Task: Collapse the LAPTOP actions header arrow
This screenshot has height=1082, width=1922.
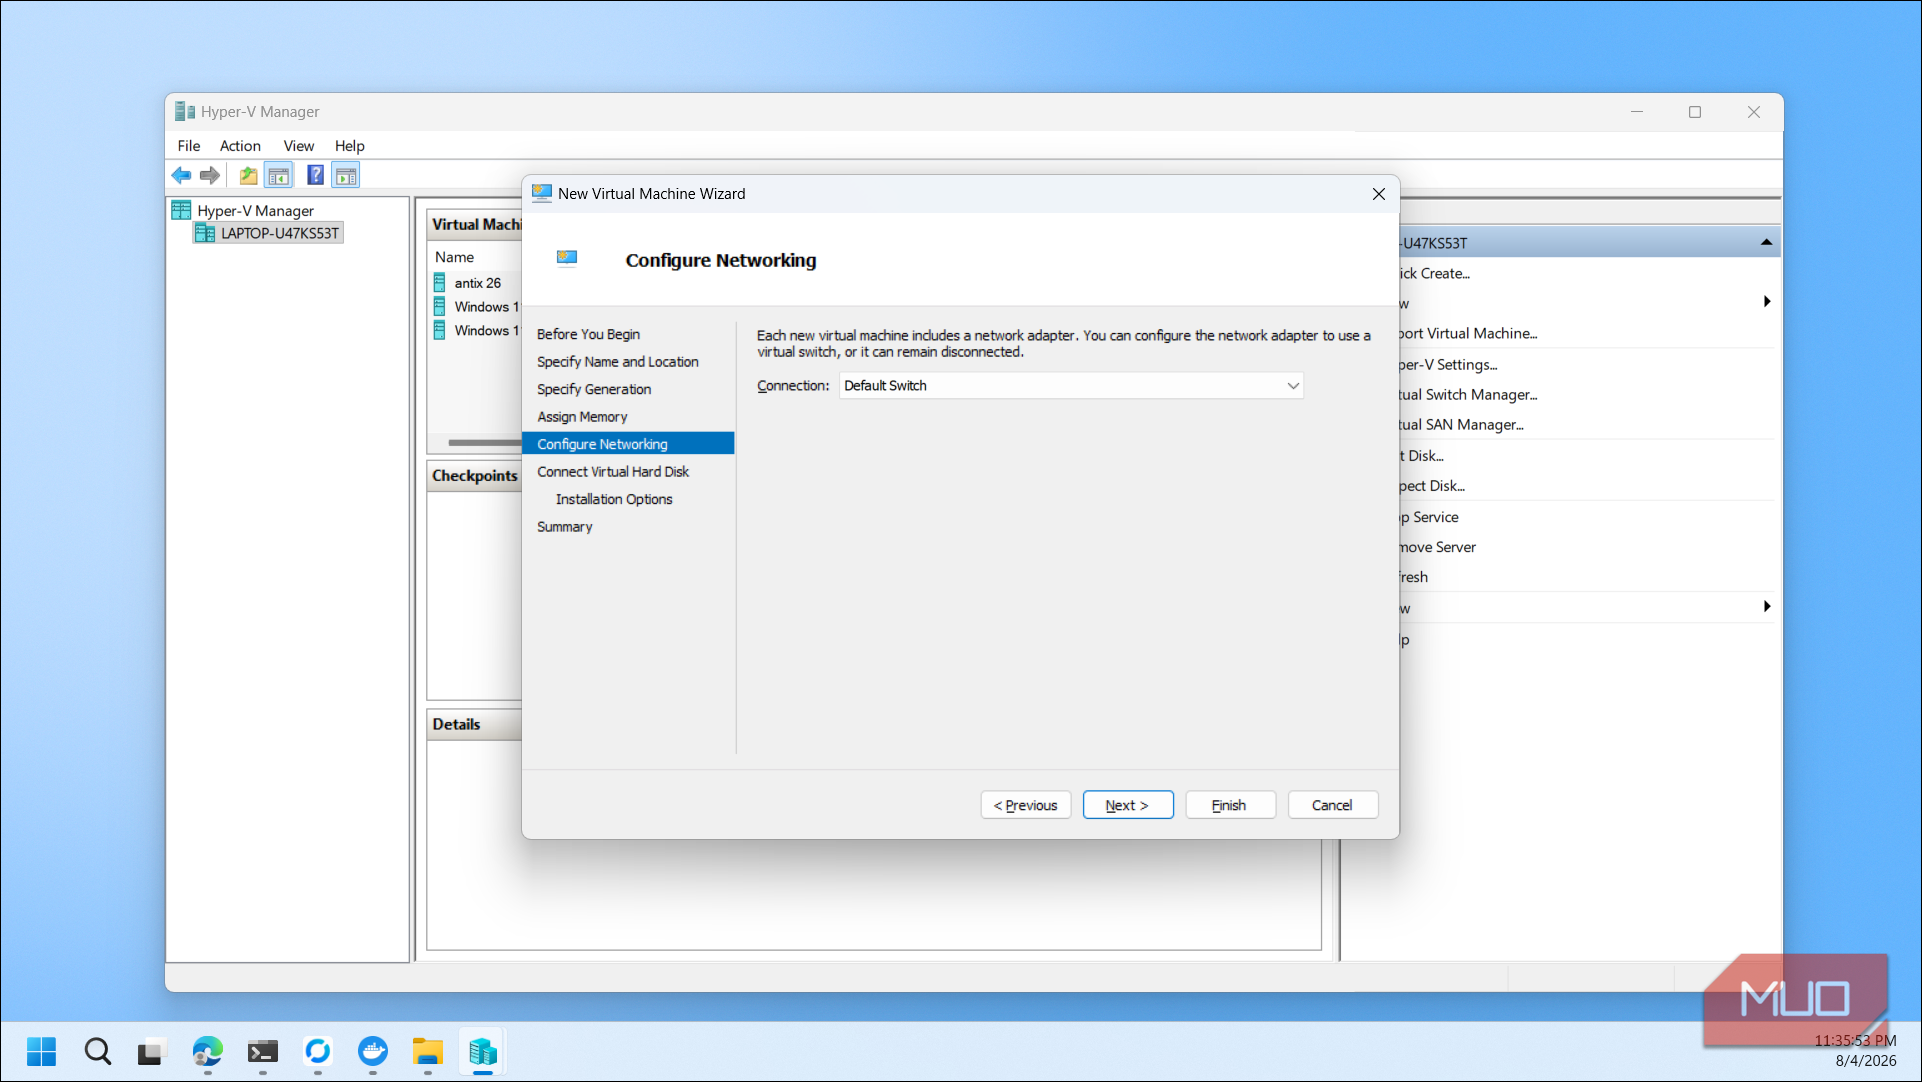Action: pyautogui.click(x=1766, y=242)
